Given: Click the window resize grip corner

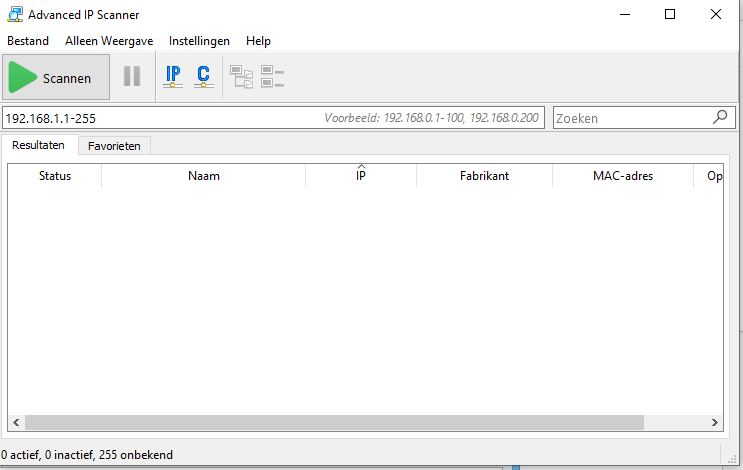Looking at the screenshot, I should point(732,459).
